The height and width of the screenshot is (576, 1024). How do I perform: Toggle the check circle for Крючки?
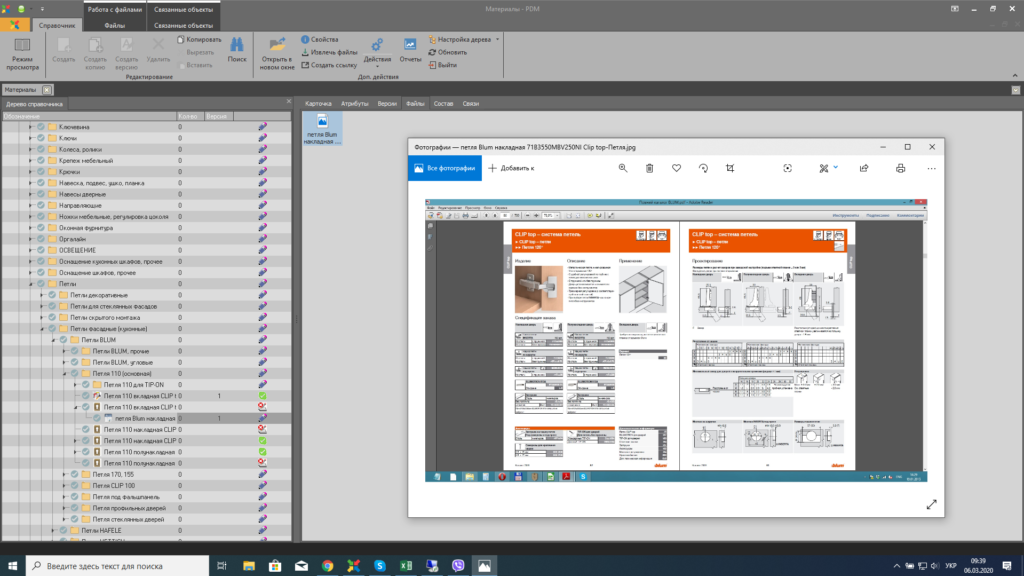pos(41,172)
